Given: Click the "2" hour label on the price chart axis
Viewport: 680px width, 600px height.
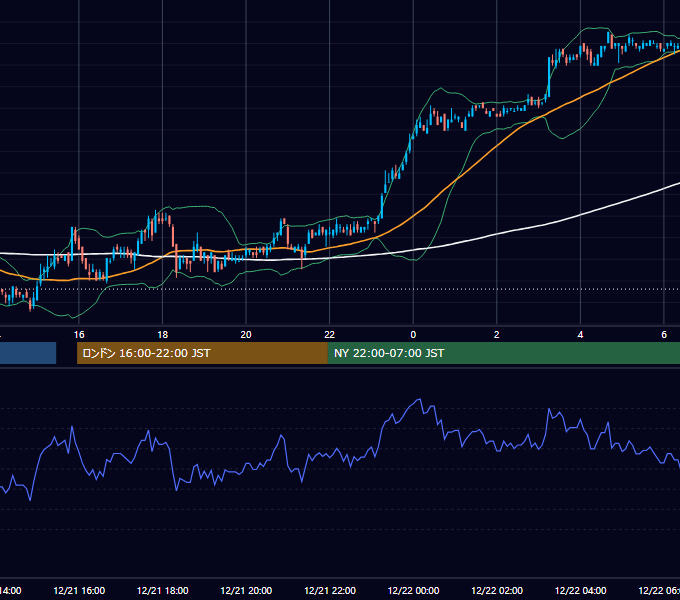Looking at the screenshot, I should point(497,335).
